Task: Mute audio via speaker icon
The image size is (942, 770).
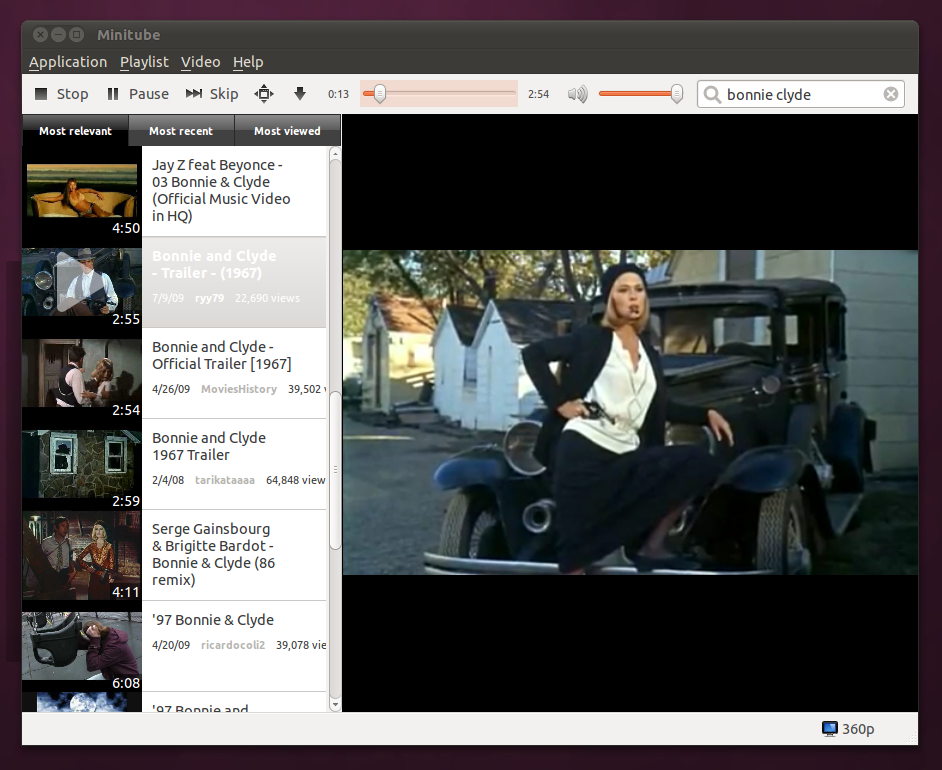Action: [x=577, y=94]
